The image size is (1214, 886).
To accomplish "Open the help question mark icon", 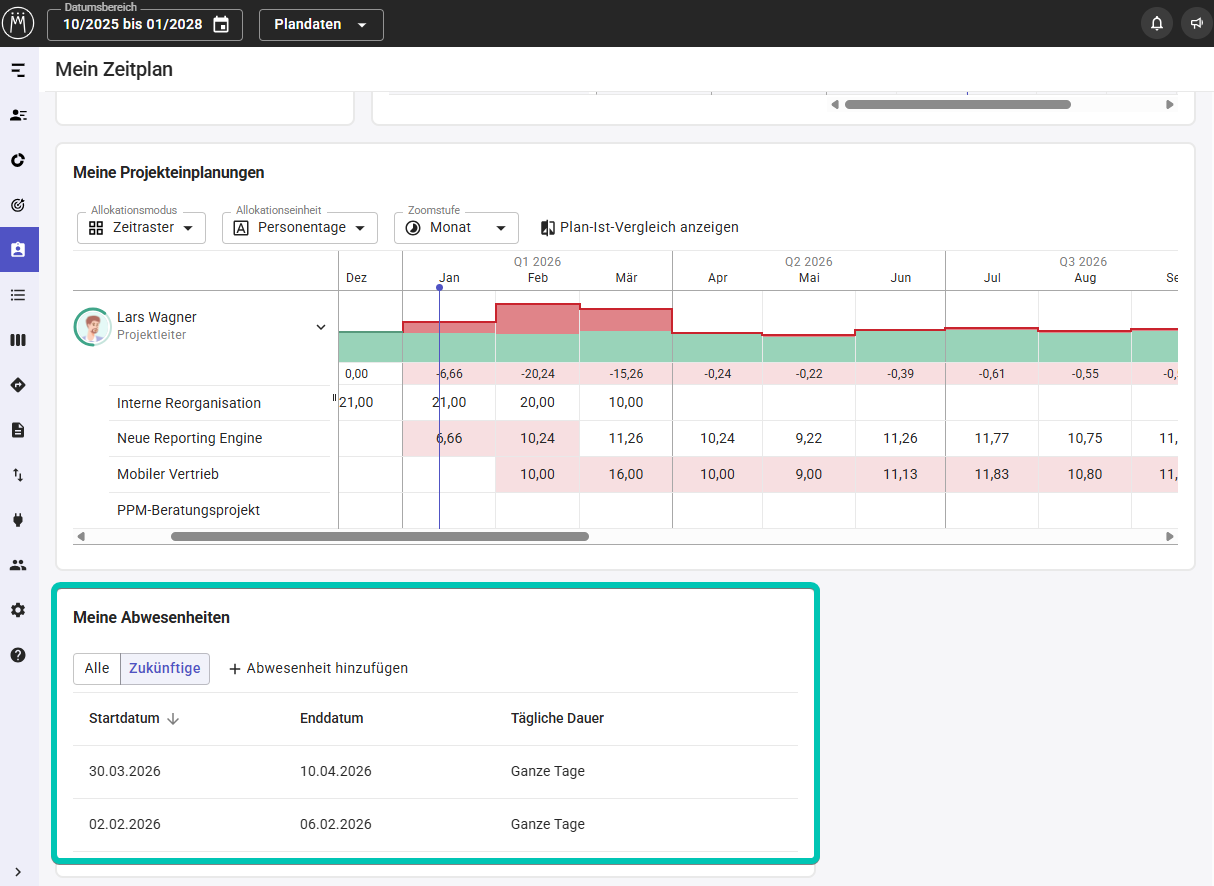I will [x=18, y=655].
